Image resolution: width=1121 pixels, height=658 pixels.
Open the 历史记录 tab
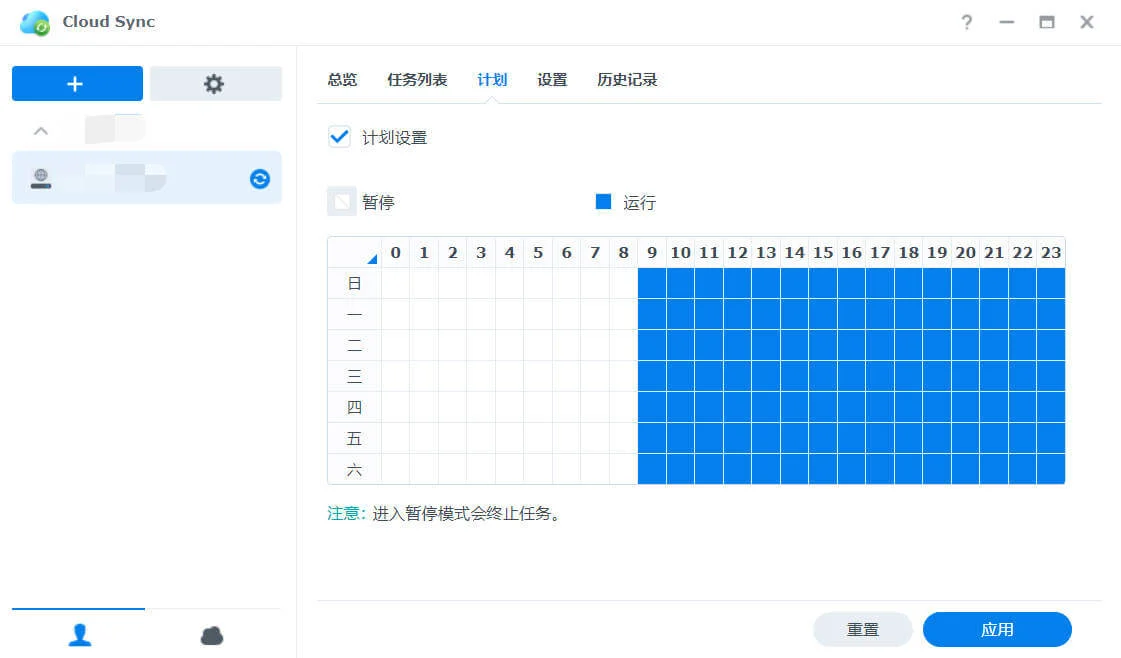coord(627,80)
